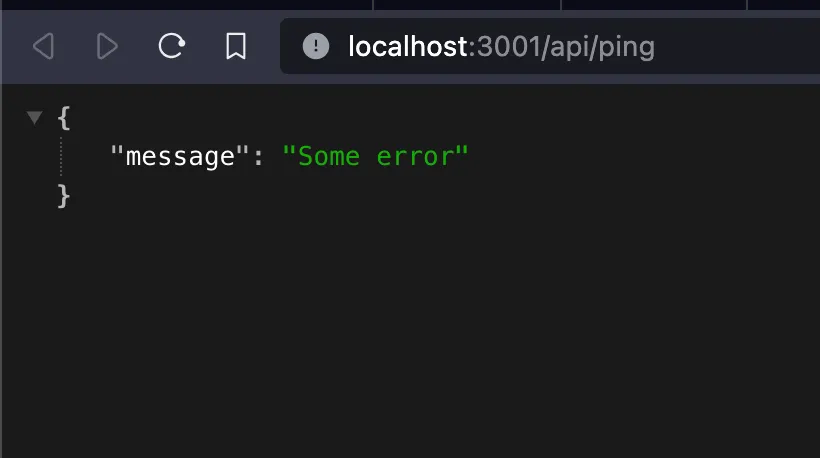
Task: Click the "/api/ping" path in the URL
Action: click(x=600, y=46)
